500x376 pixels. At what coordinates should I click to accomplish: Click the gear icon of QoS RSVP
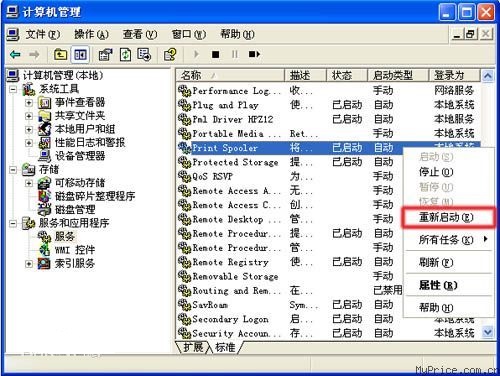tap(184, 176)
